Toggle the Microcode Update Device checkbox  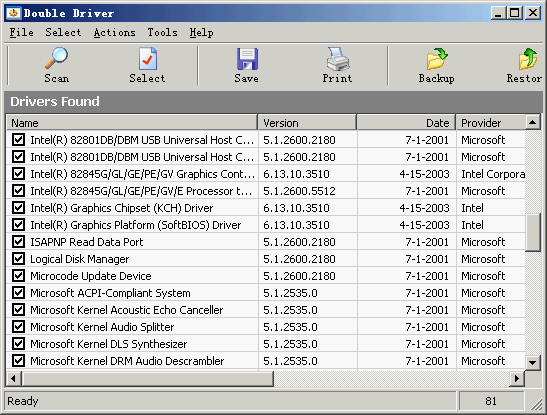pos(18,276)
